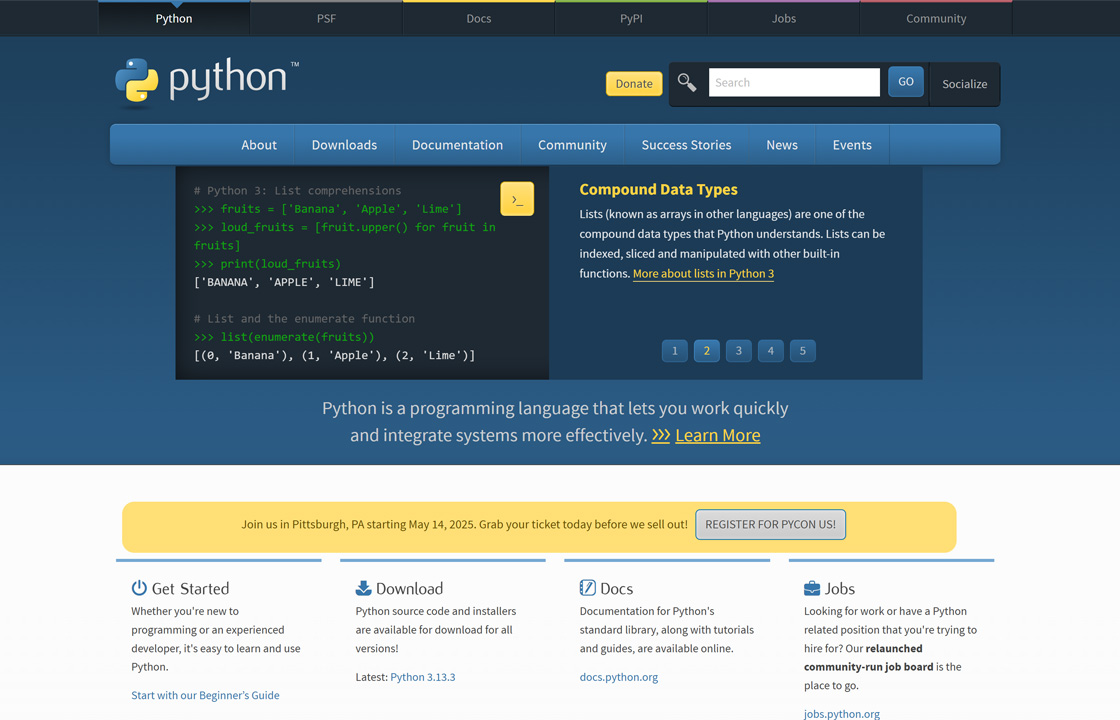Click the code line print(loud_fruits)
This screenshot has width=1120, height=720.
point(281,264)
